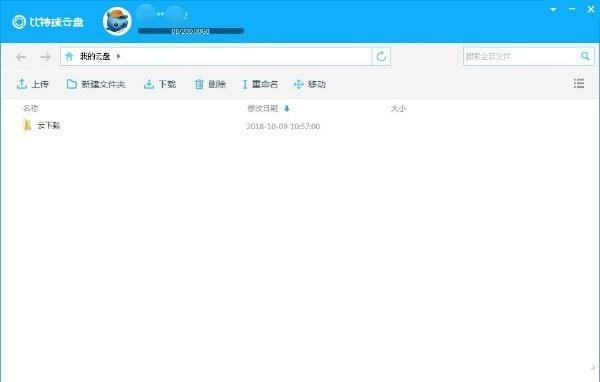The height and width of the screenshot is (382, 600).
Task: Open the user avatar profile
Action: tap(117, 21)
